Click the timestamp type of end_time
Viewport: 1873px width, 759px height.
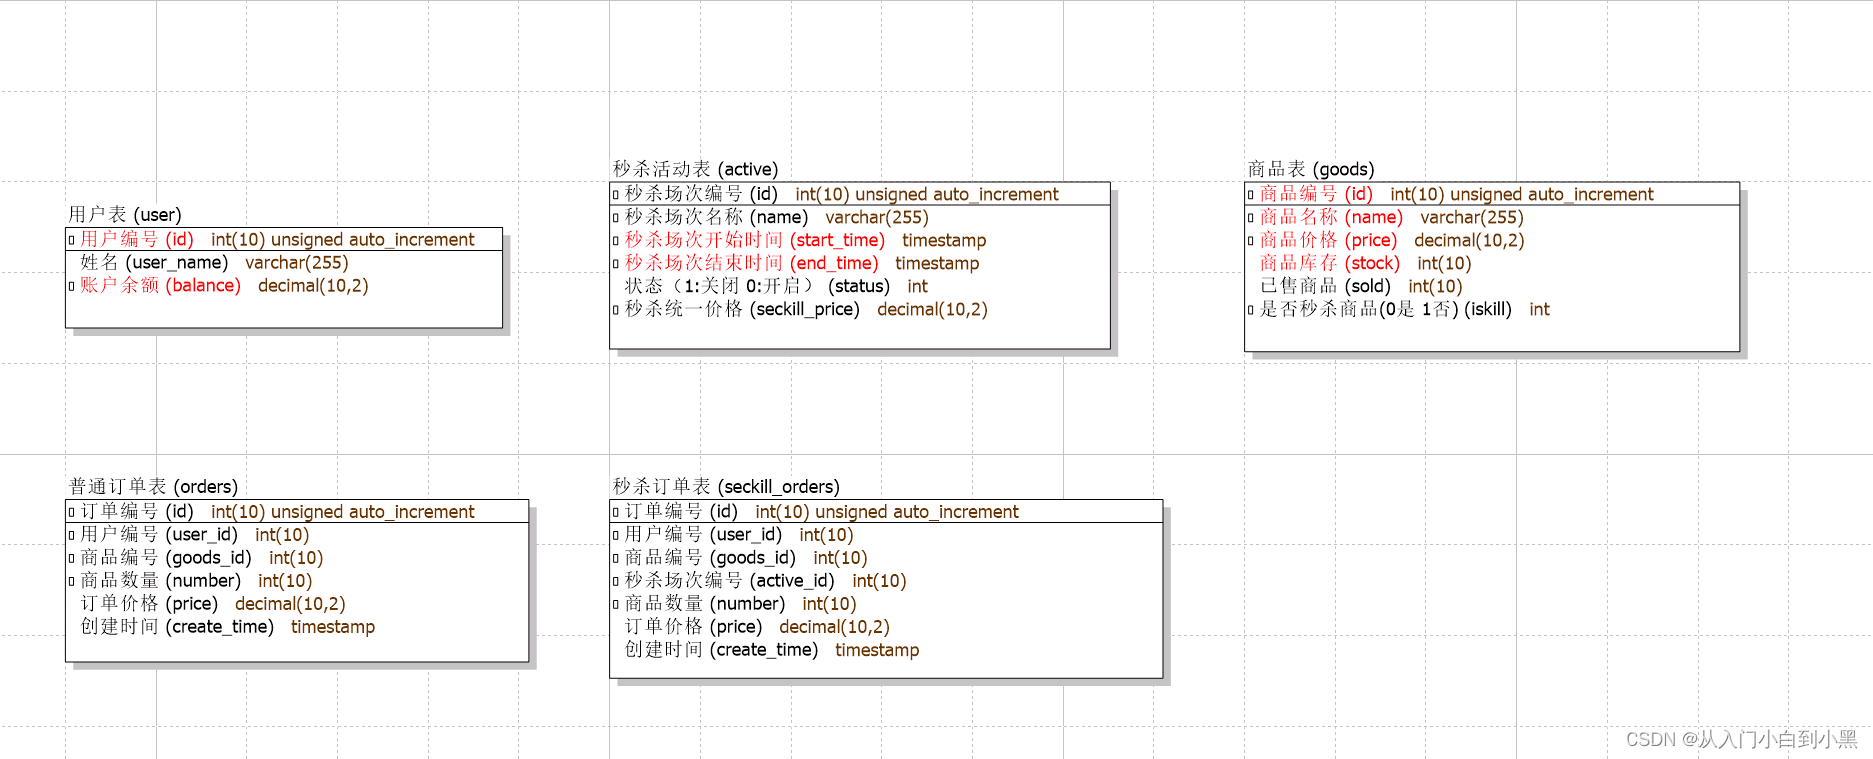(937, 263)
